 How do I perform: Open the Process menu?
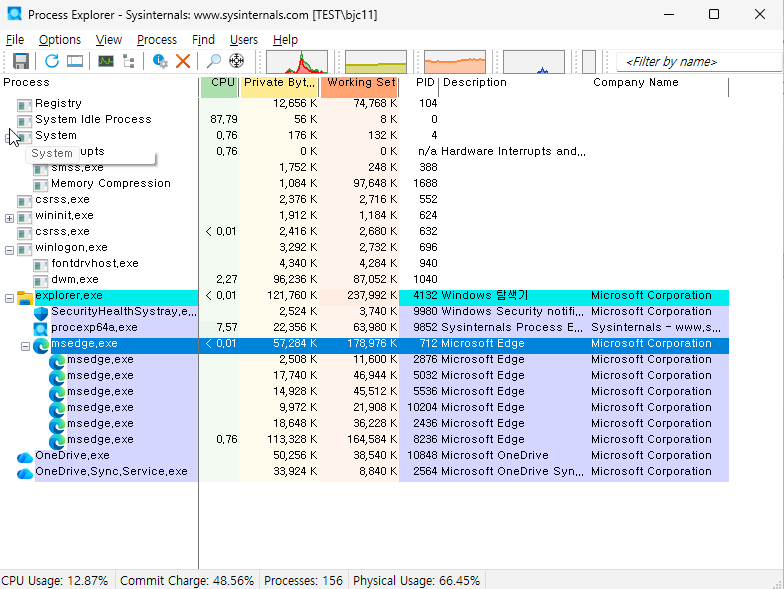[157, 39]
